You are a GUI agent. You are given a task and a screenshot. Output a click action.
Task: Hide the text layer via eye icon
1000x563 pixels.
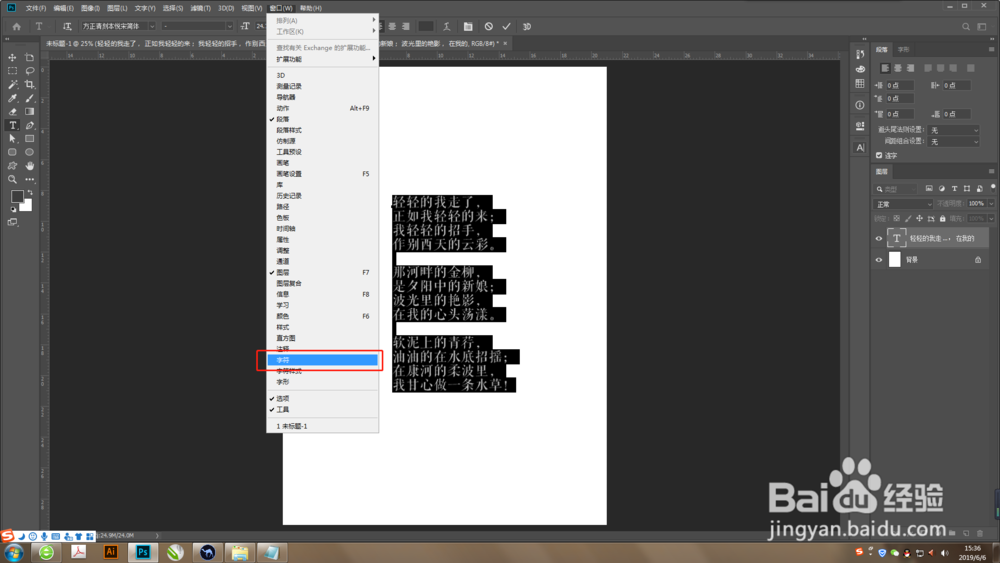[879, 238]
